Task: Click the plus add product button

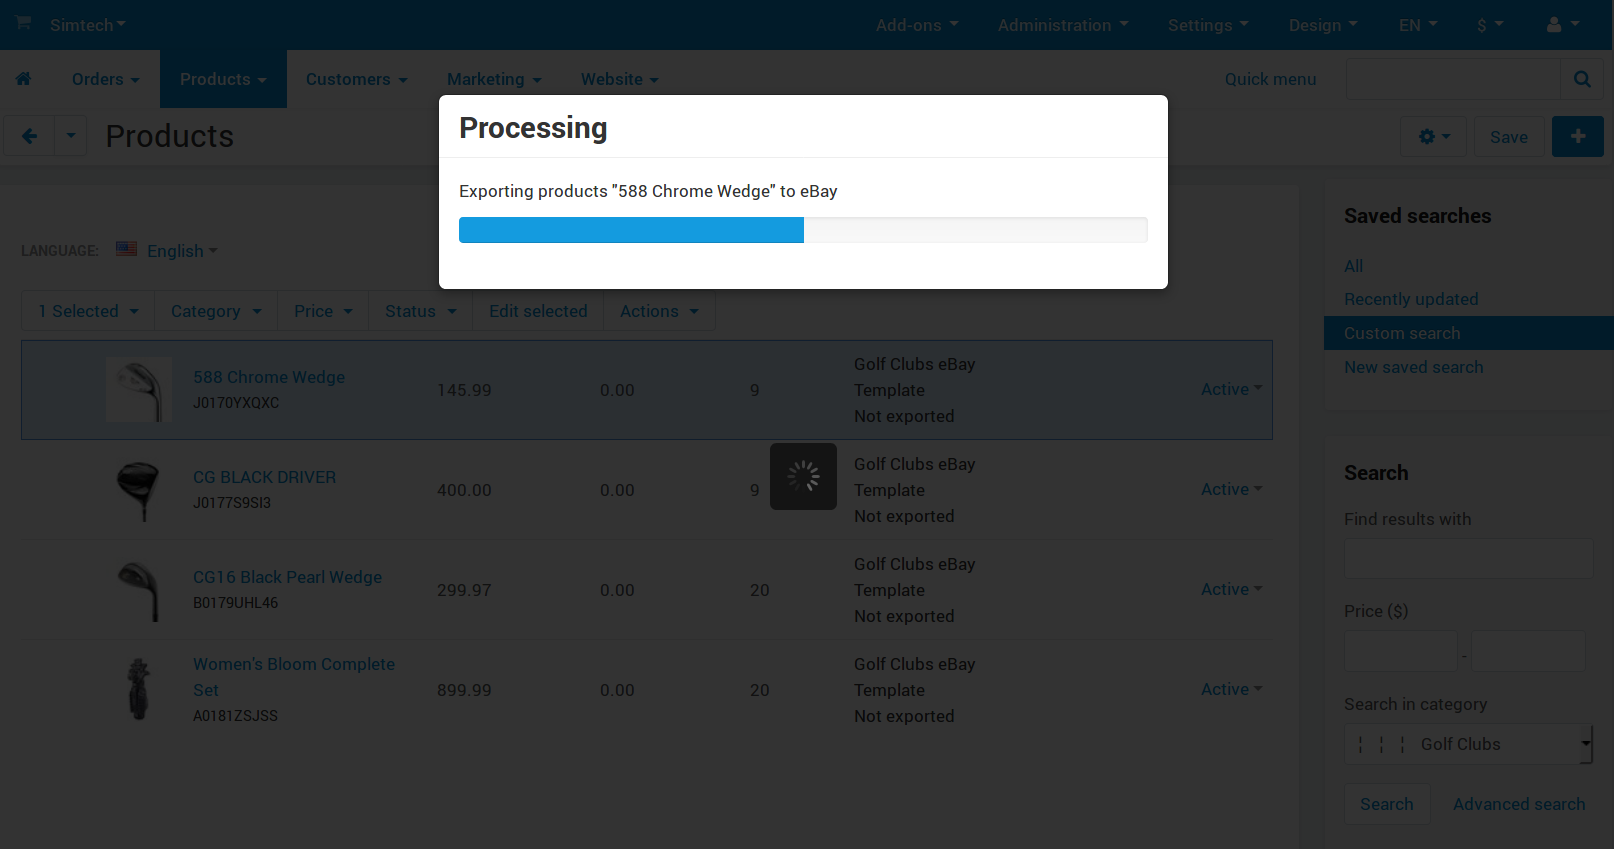Action: pyautogui.click(x=1578, y=136)
